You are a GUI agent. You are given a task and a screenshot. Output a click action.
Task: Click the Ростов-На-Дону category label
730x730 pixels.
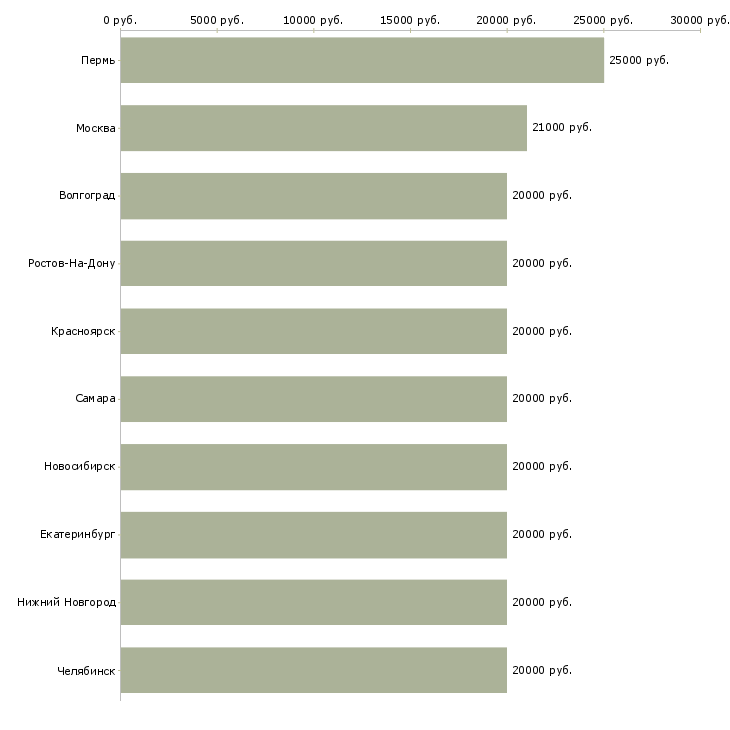(72, 263)
